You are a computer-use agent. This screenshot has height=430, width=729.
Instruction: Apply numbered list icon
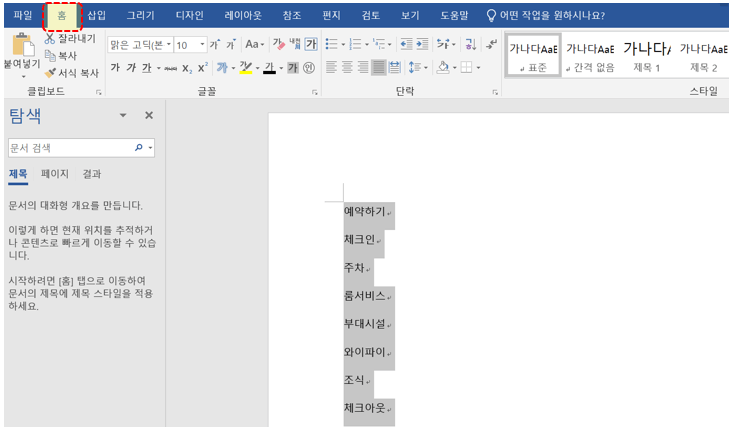[355, 44]
